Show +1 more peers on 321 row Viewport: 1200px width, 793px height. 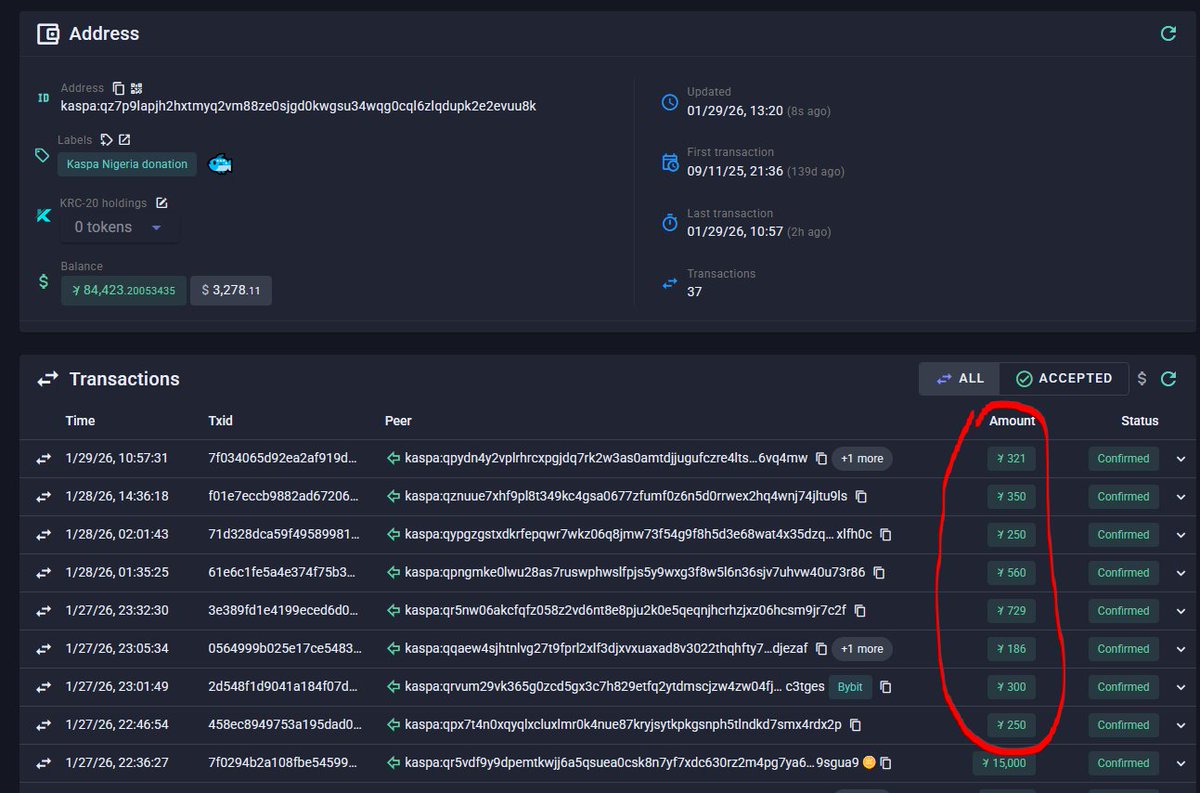coord(862,459)
